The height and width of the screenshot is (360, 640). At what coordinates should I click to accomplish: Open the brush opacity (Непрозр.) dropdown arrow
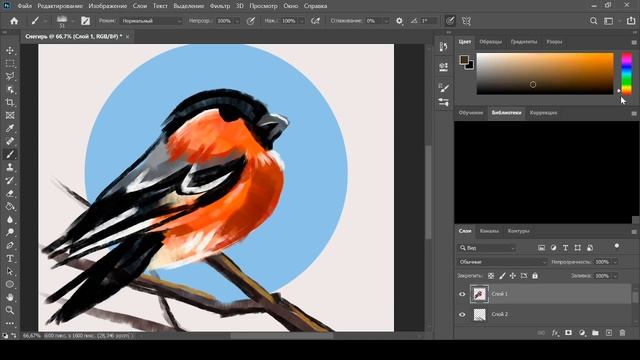(237, 21)
